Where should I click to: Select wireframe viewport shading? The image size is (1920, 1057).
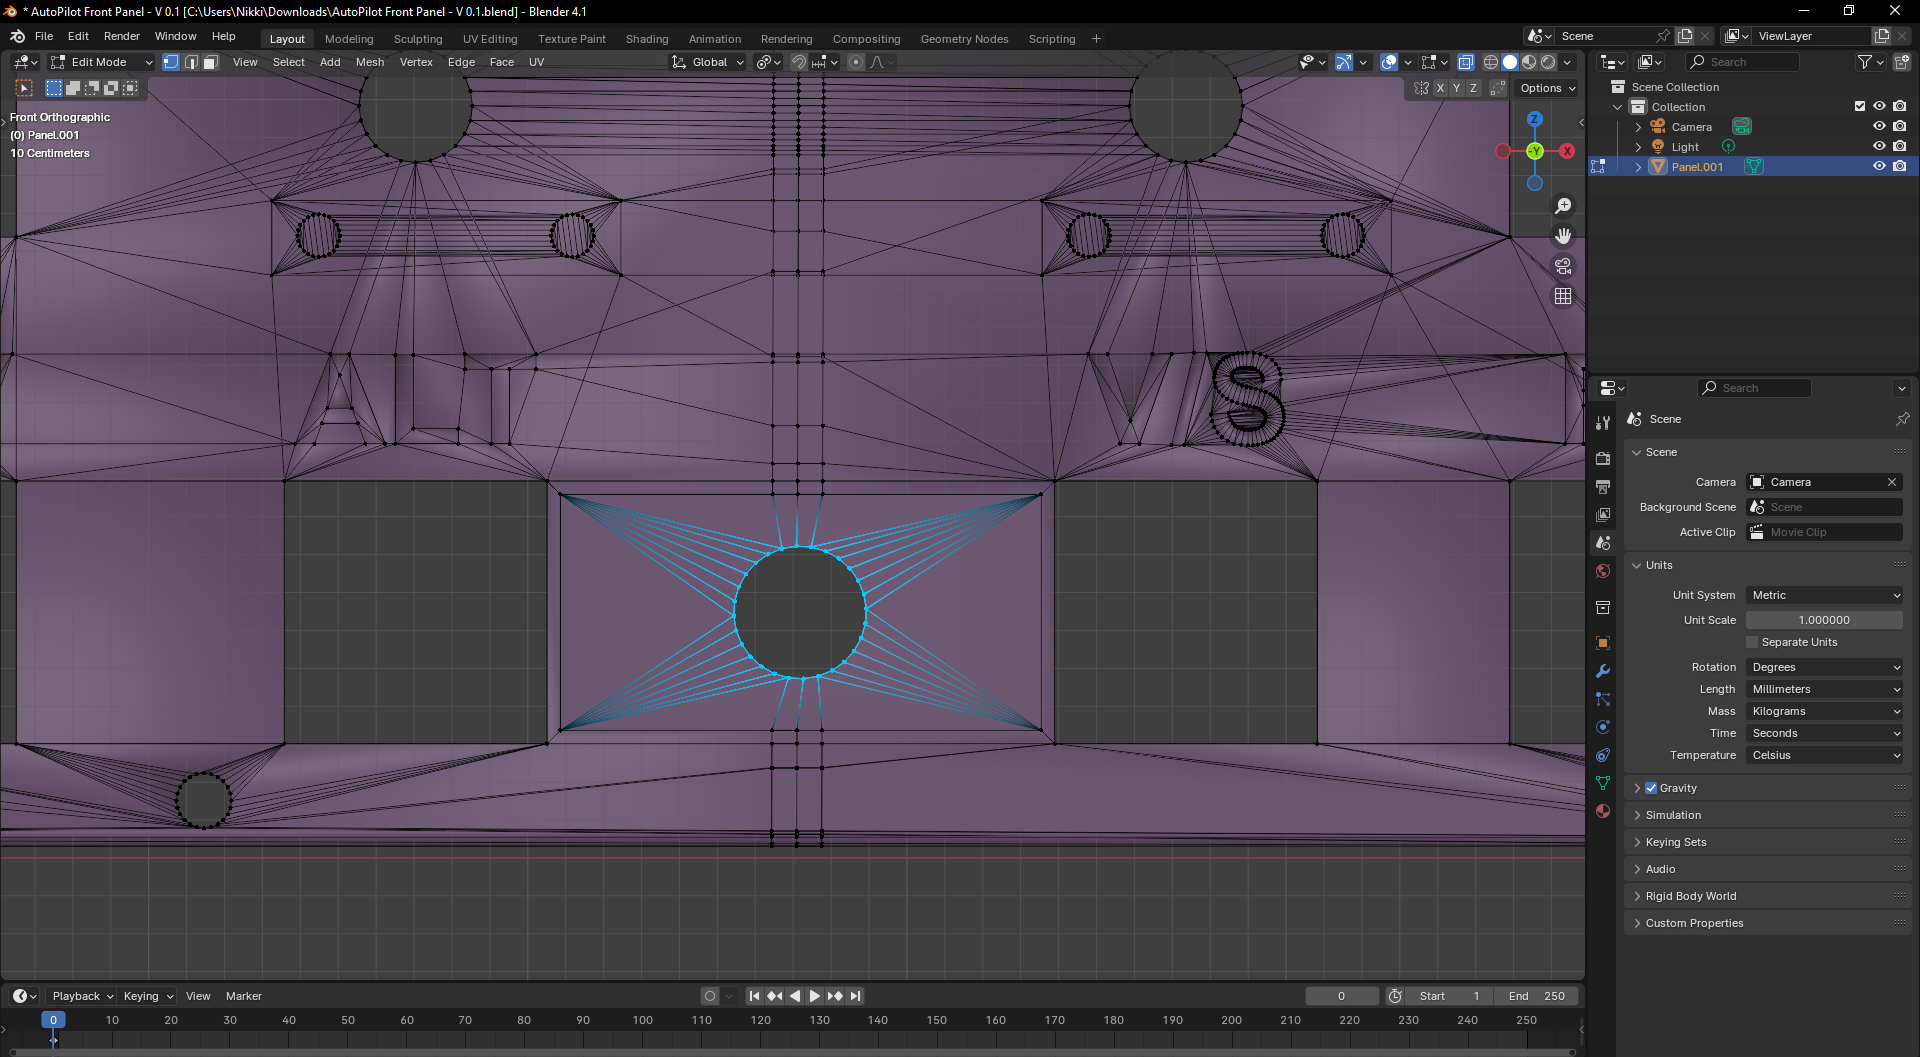(1491, 62)
